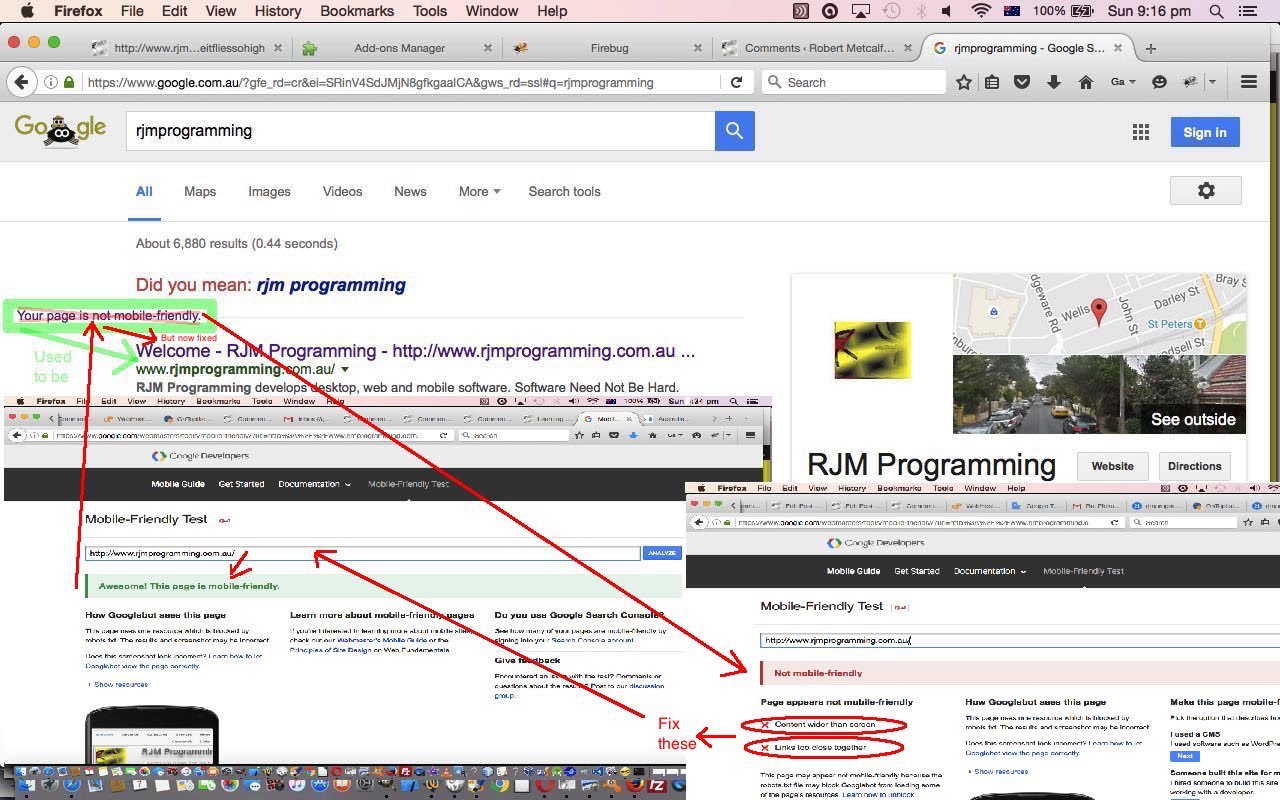1280x800 pixels.
Task: Click See outside street view
Action: 1193,419
